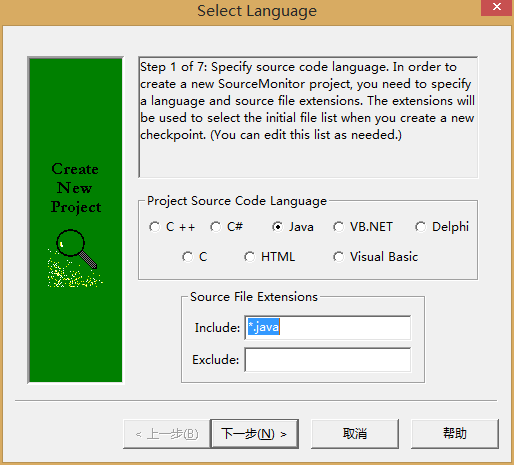Click the disabled 上一步(B) back button
Image resolution: width=514 pixels, height=465 pixels.
tap(167, 434)
